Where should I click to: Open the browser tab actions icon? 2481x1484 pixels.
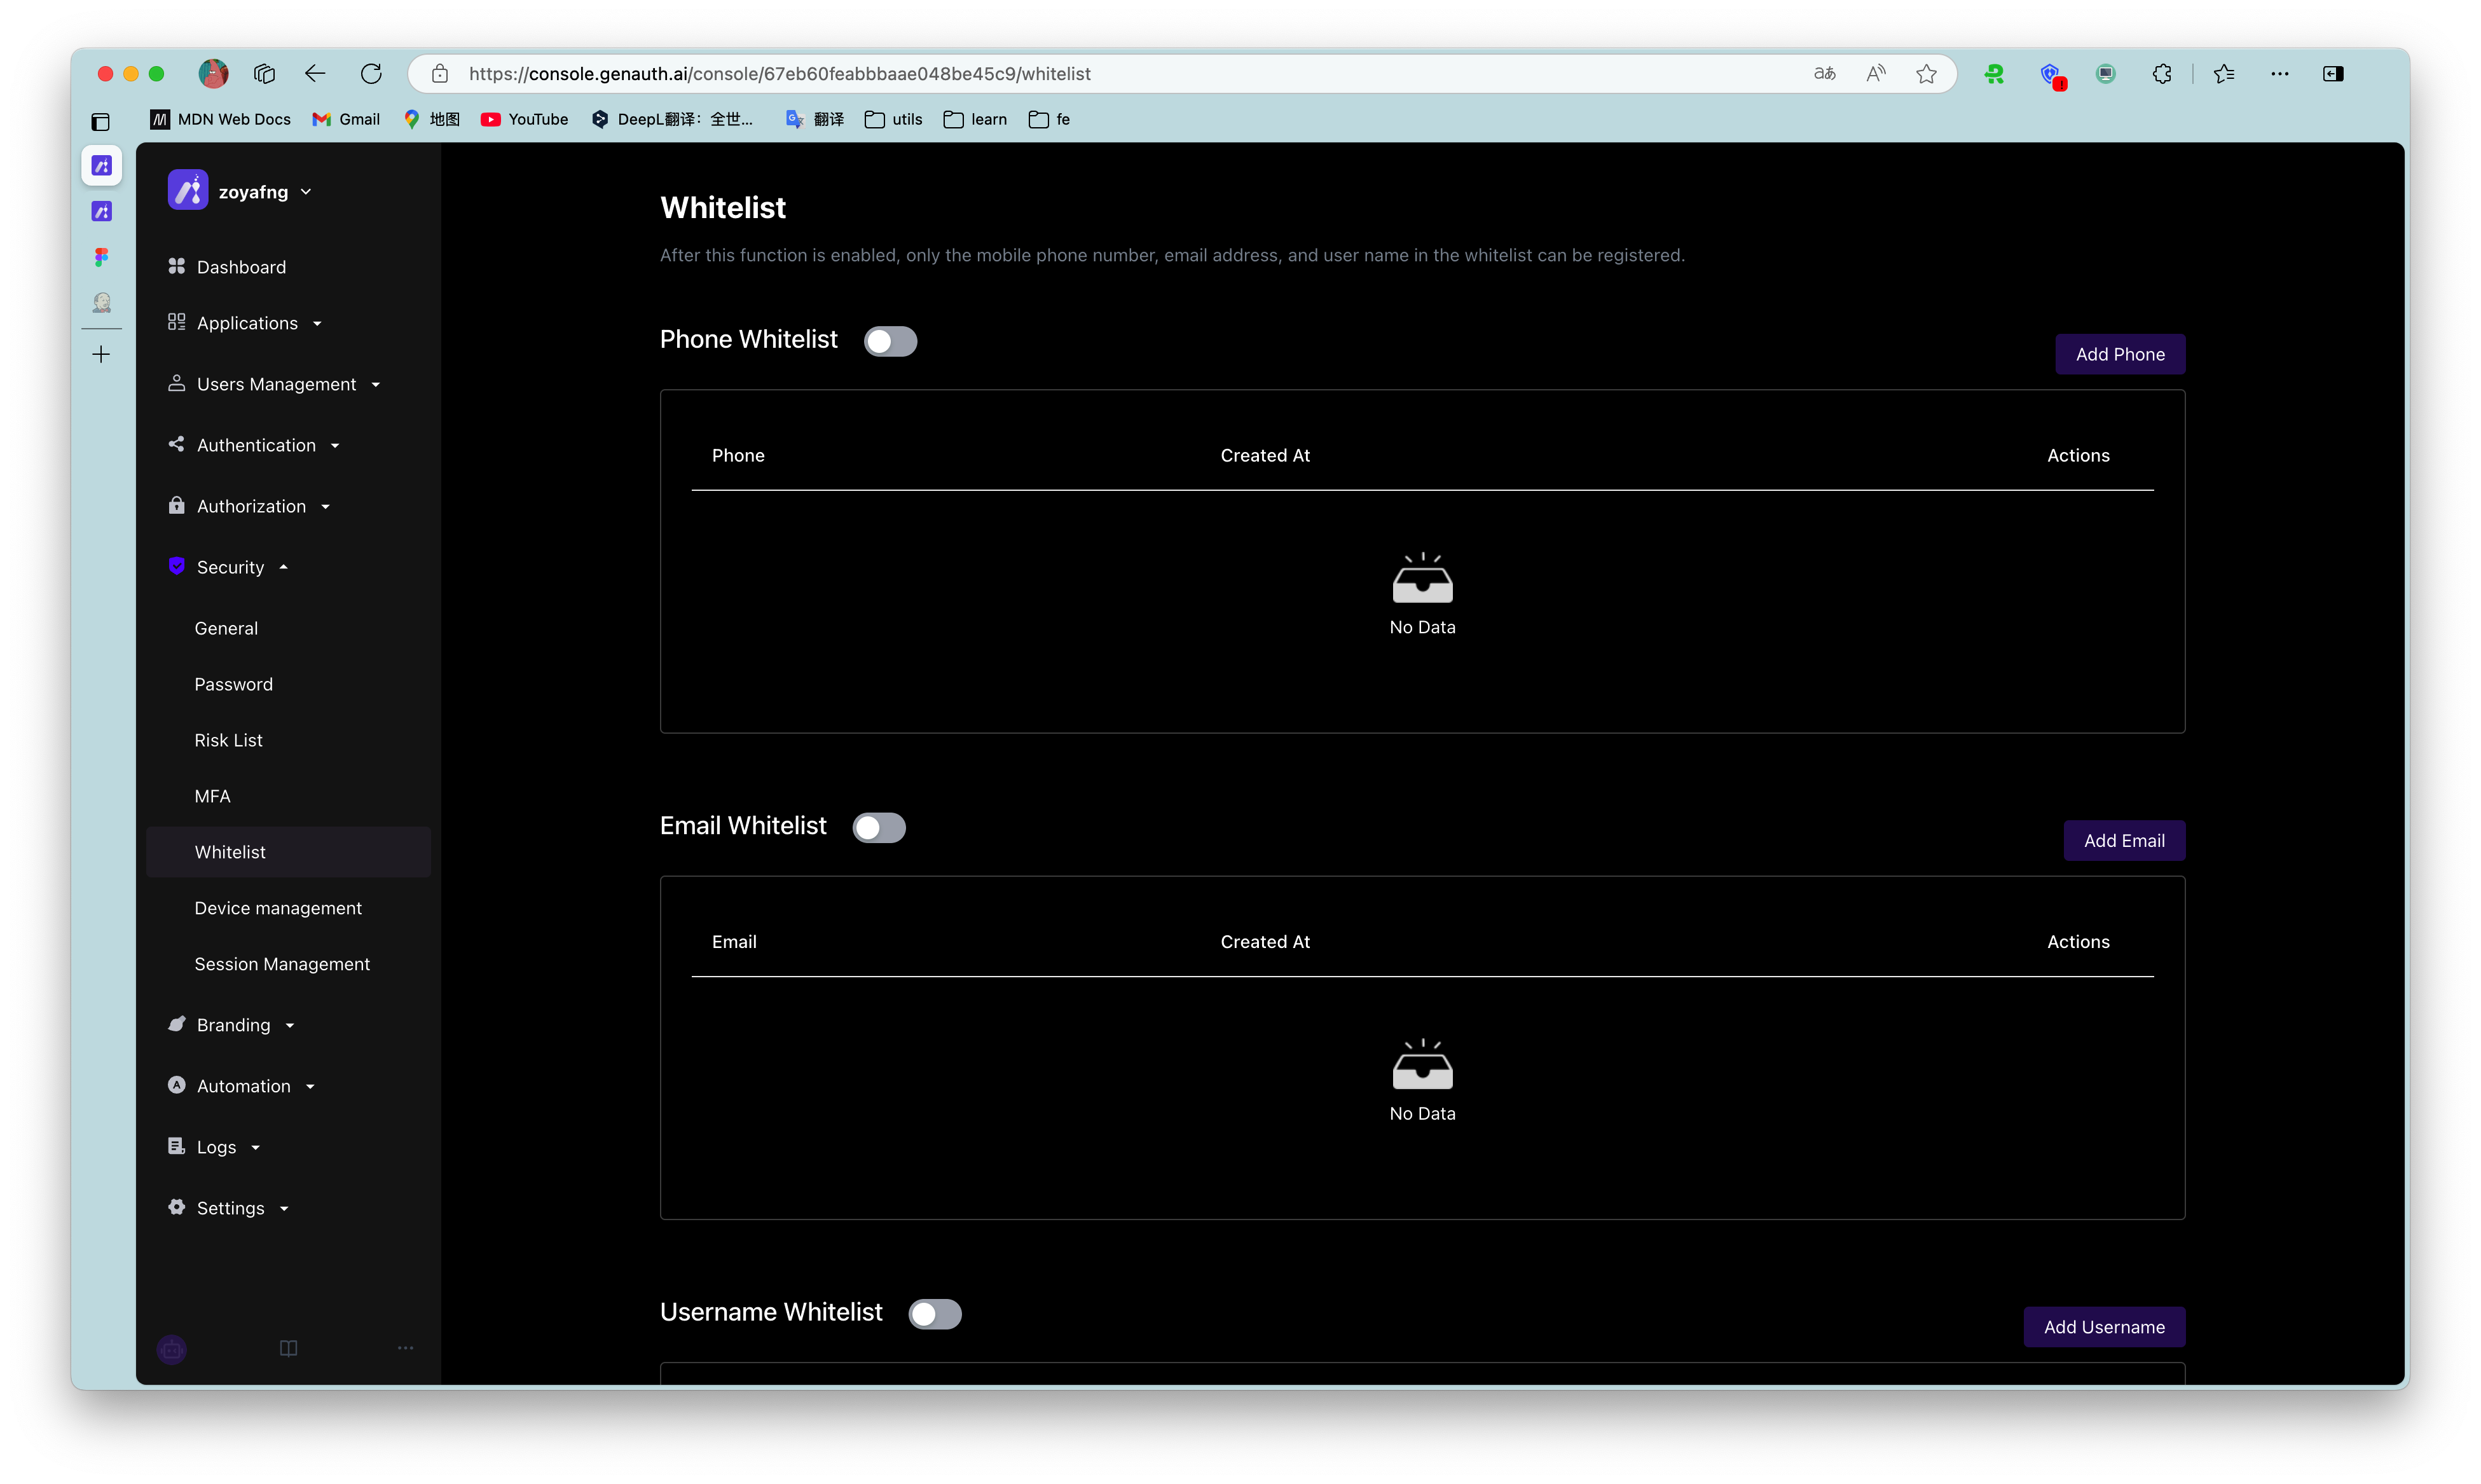(264, 73)
